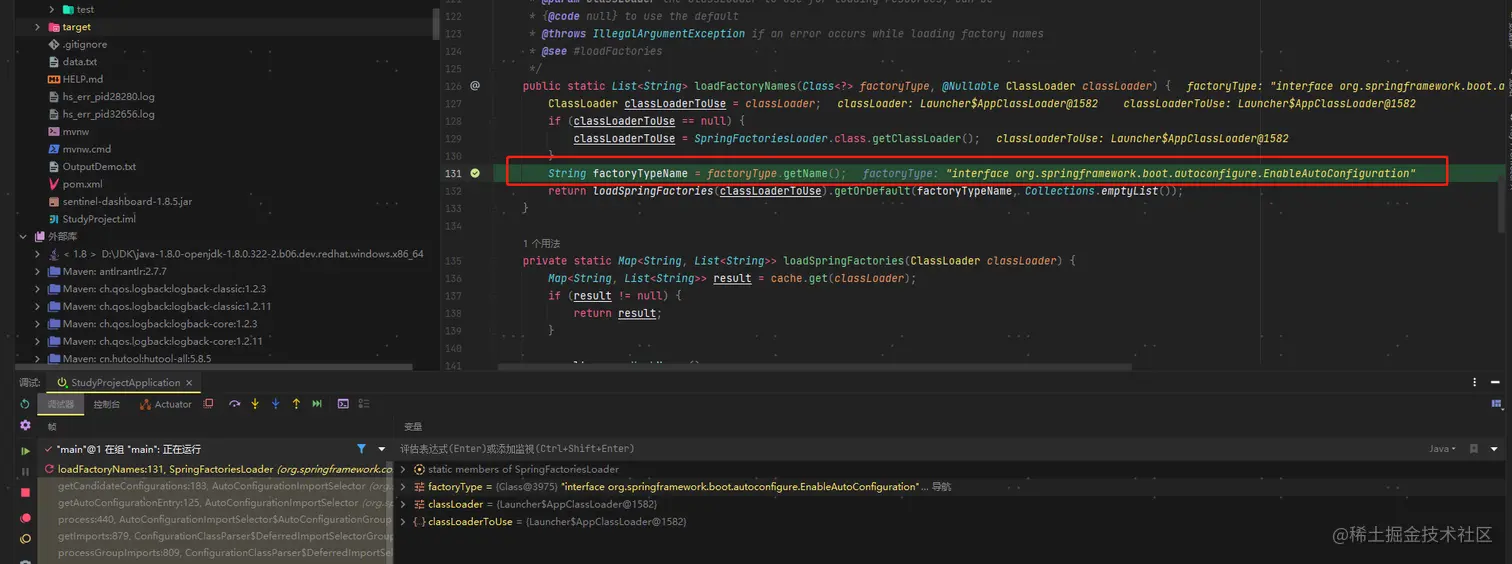Resume program with the green play icon
This screenshot has width=1512, height=564.
(x=25, y=450)
